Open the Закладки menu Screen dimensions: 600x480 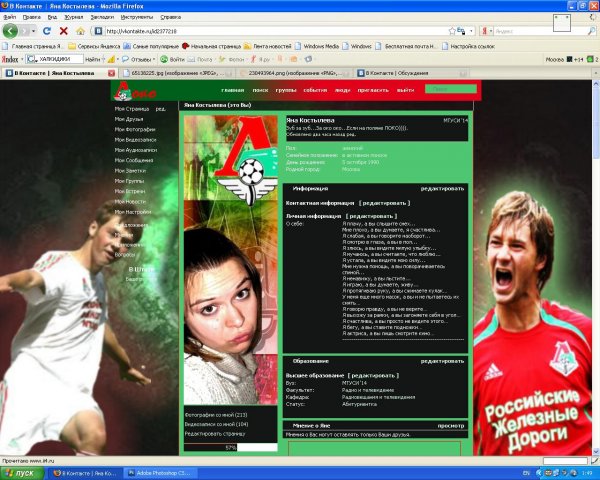click(x=102, y=17)
